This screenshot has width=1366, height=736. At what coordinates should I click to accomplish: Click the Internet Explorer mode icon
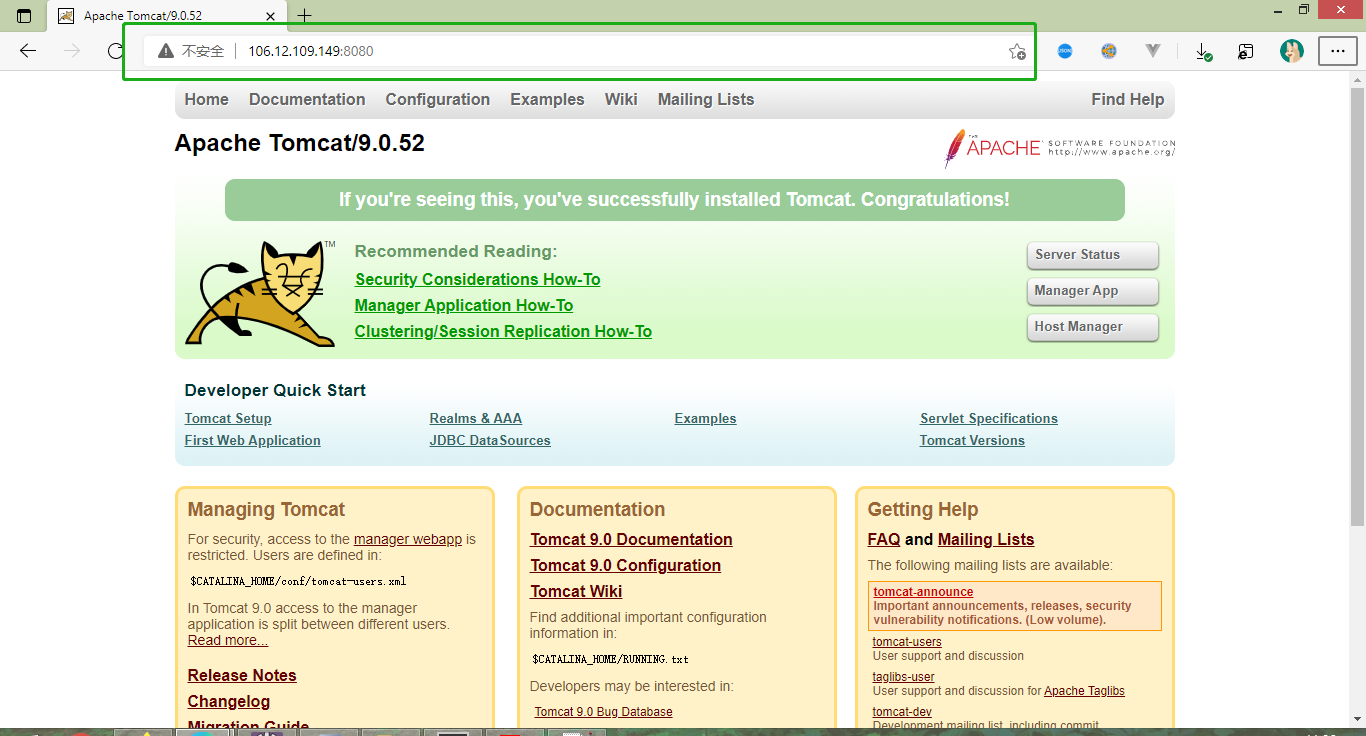click(x=1246, y=51)
